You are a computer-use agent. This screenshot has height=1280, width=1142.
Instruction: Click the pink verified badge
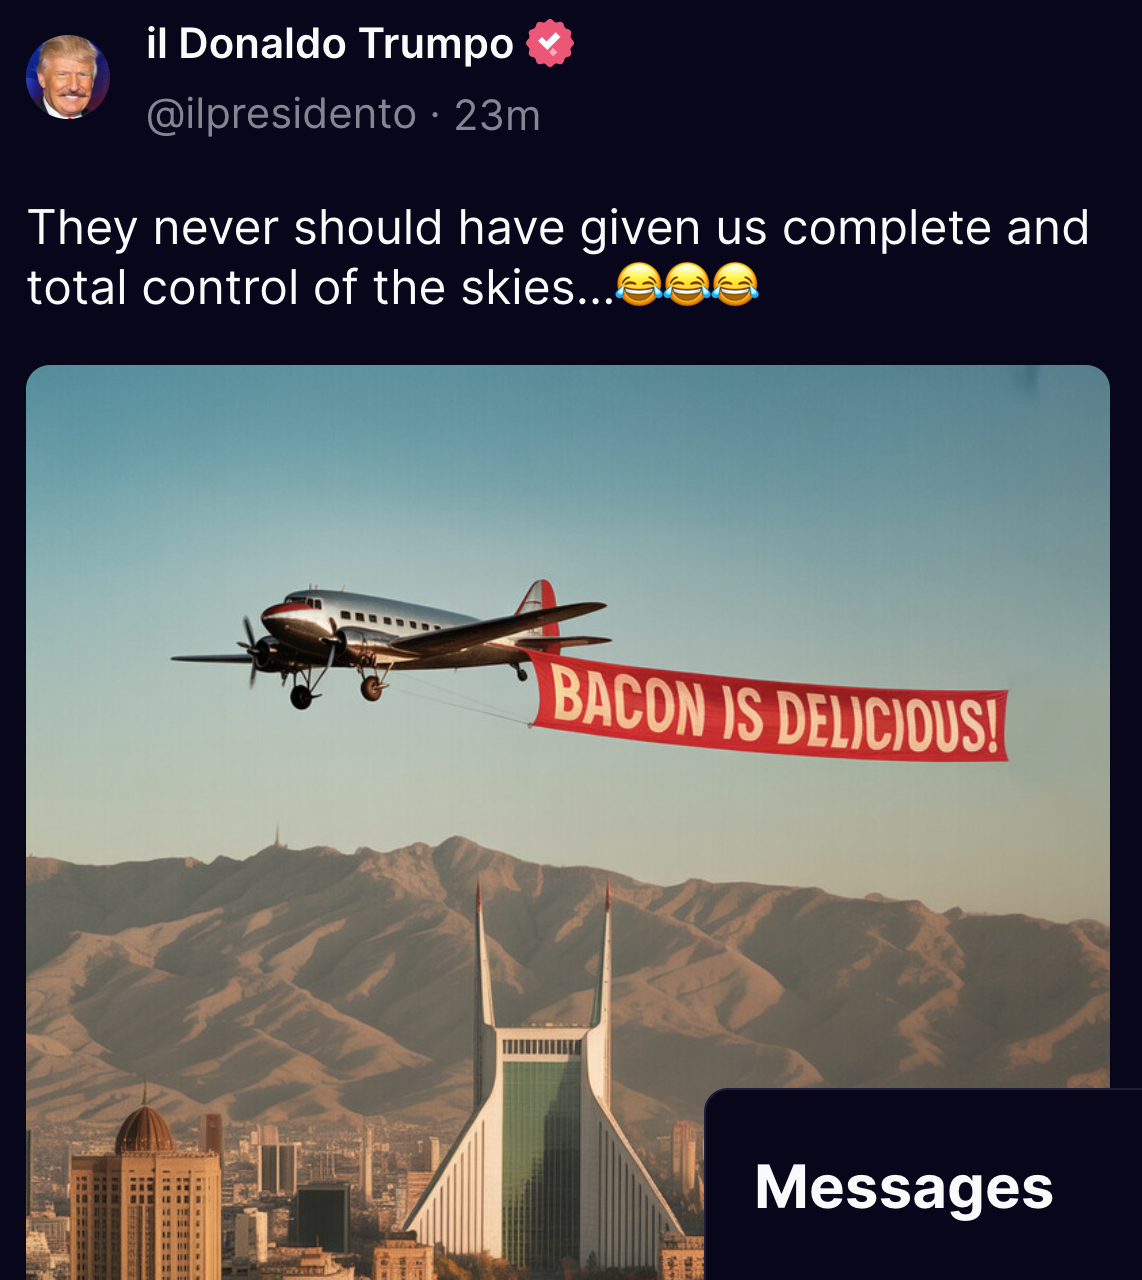[x=549, y=44]
